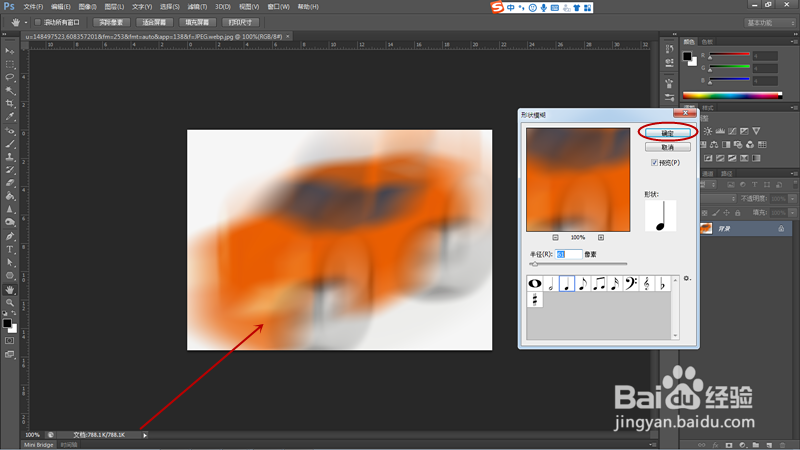Toggle scroll all windows checkbox
This screenshot has width=800, height=450.
(37, 22)
